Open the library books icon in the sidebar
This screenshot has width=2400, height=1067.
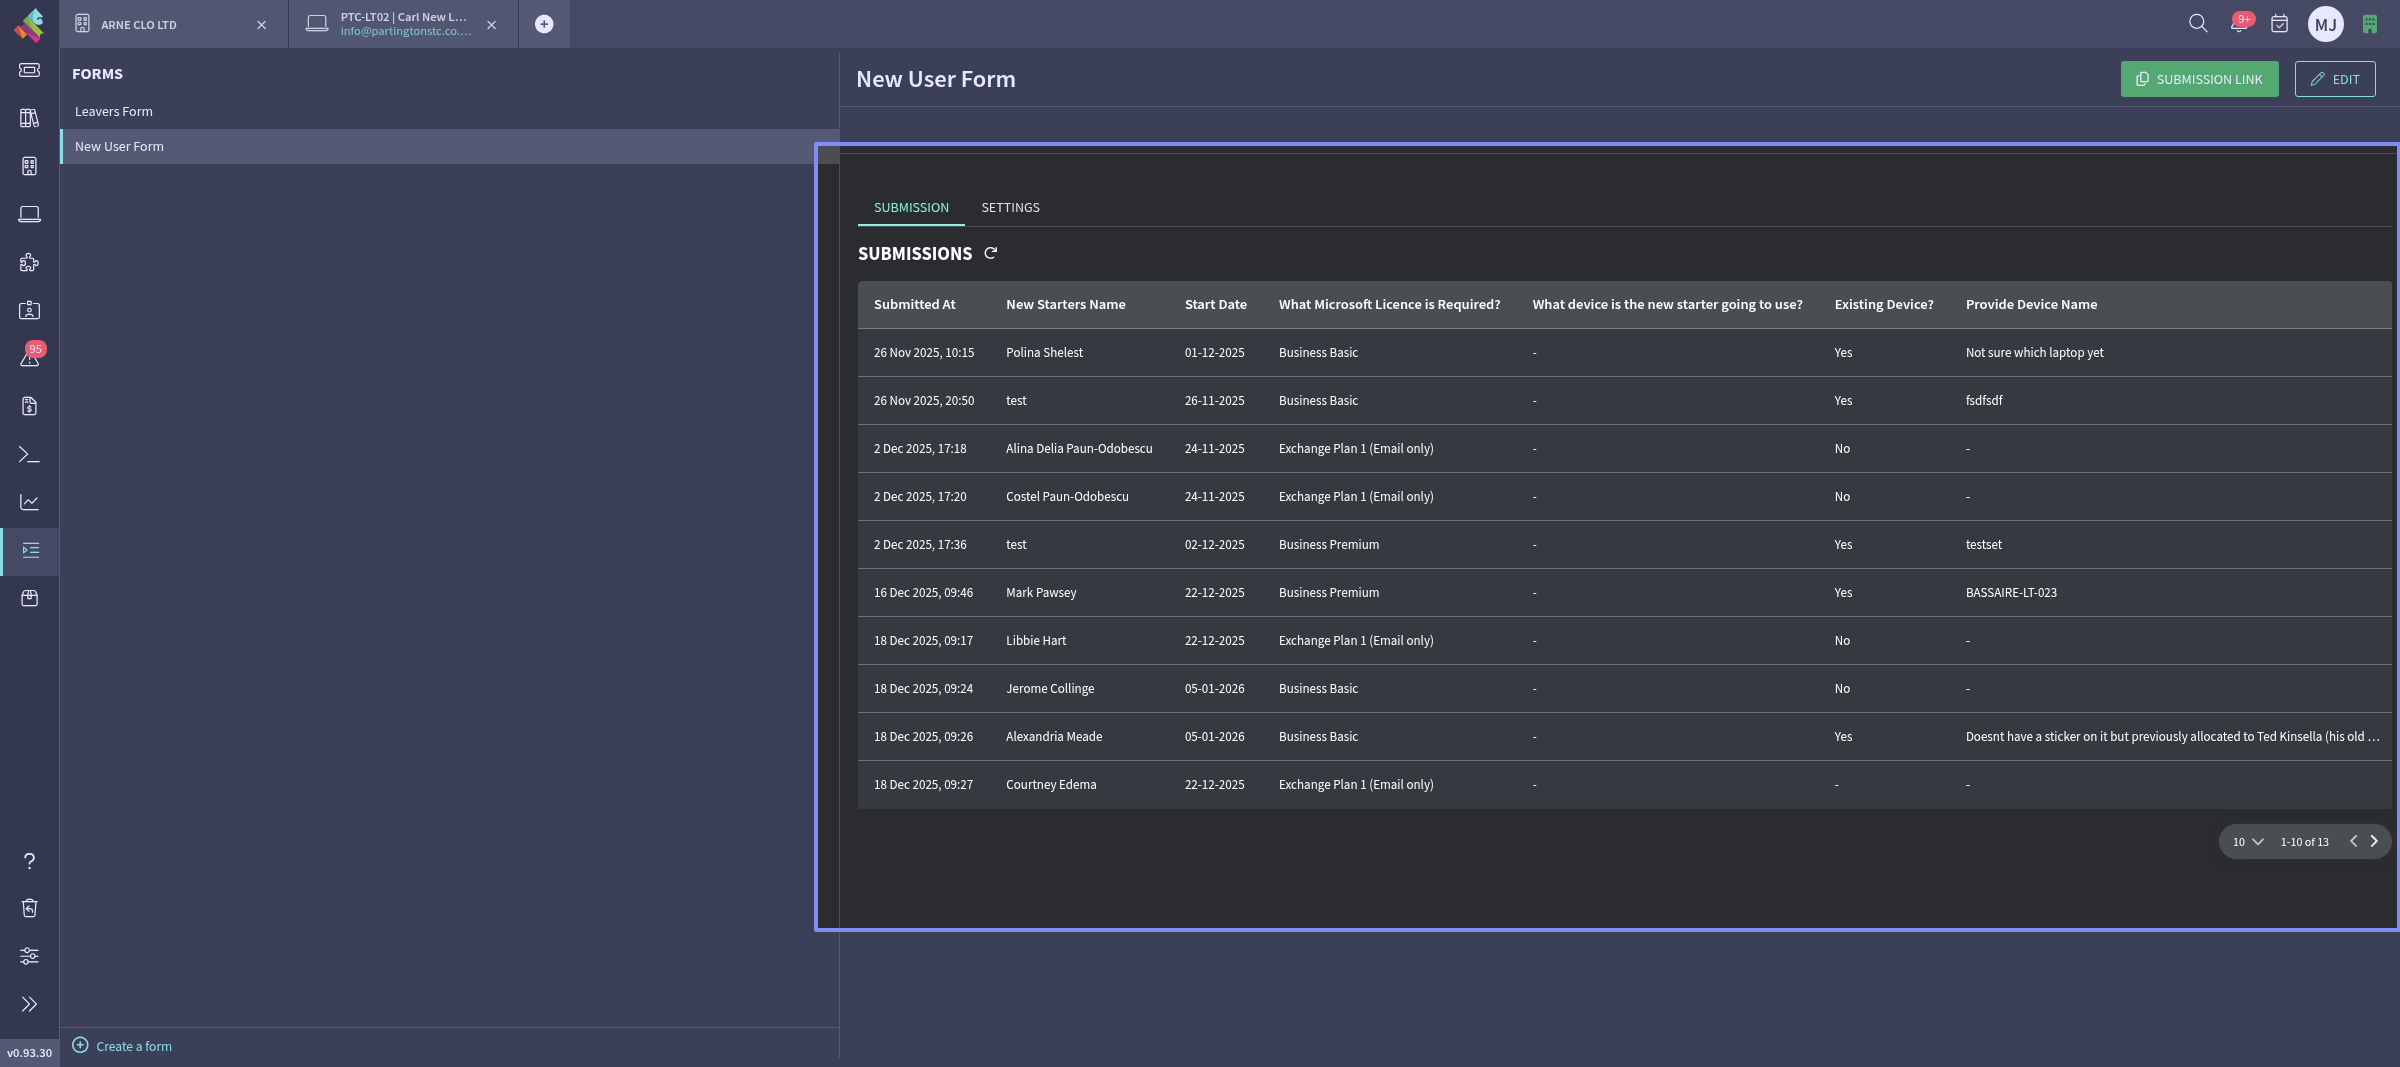point(29,118)
